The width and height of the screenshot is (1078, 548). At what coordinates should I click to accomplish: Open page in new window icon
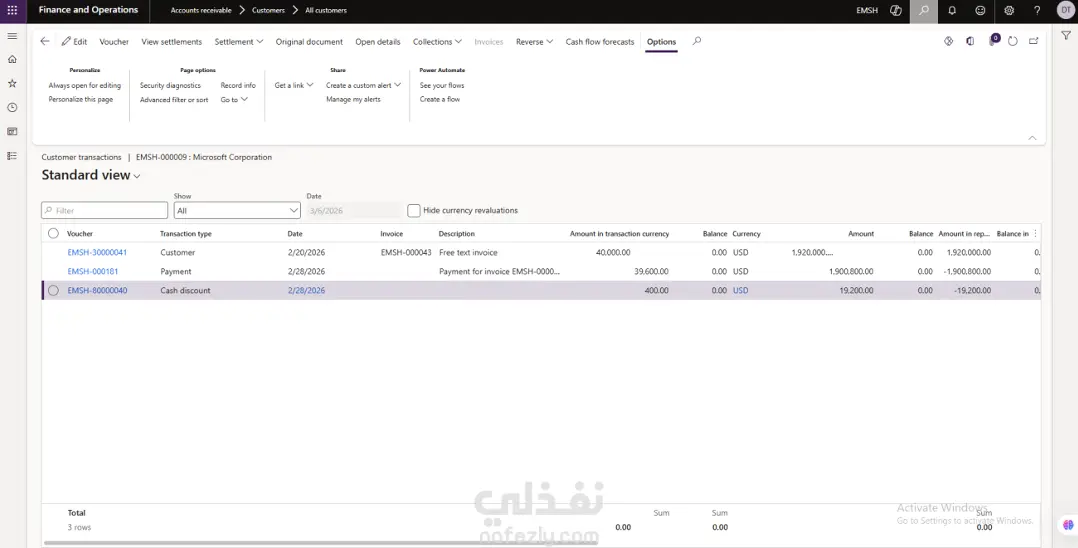coord(1033,41)
